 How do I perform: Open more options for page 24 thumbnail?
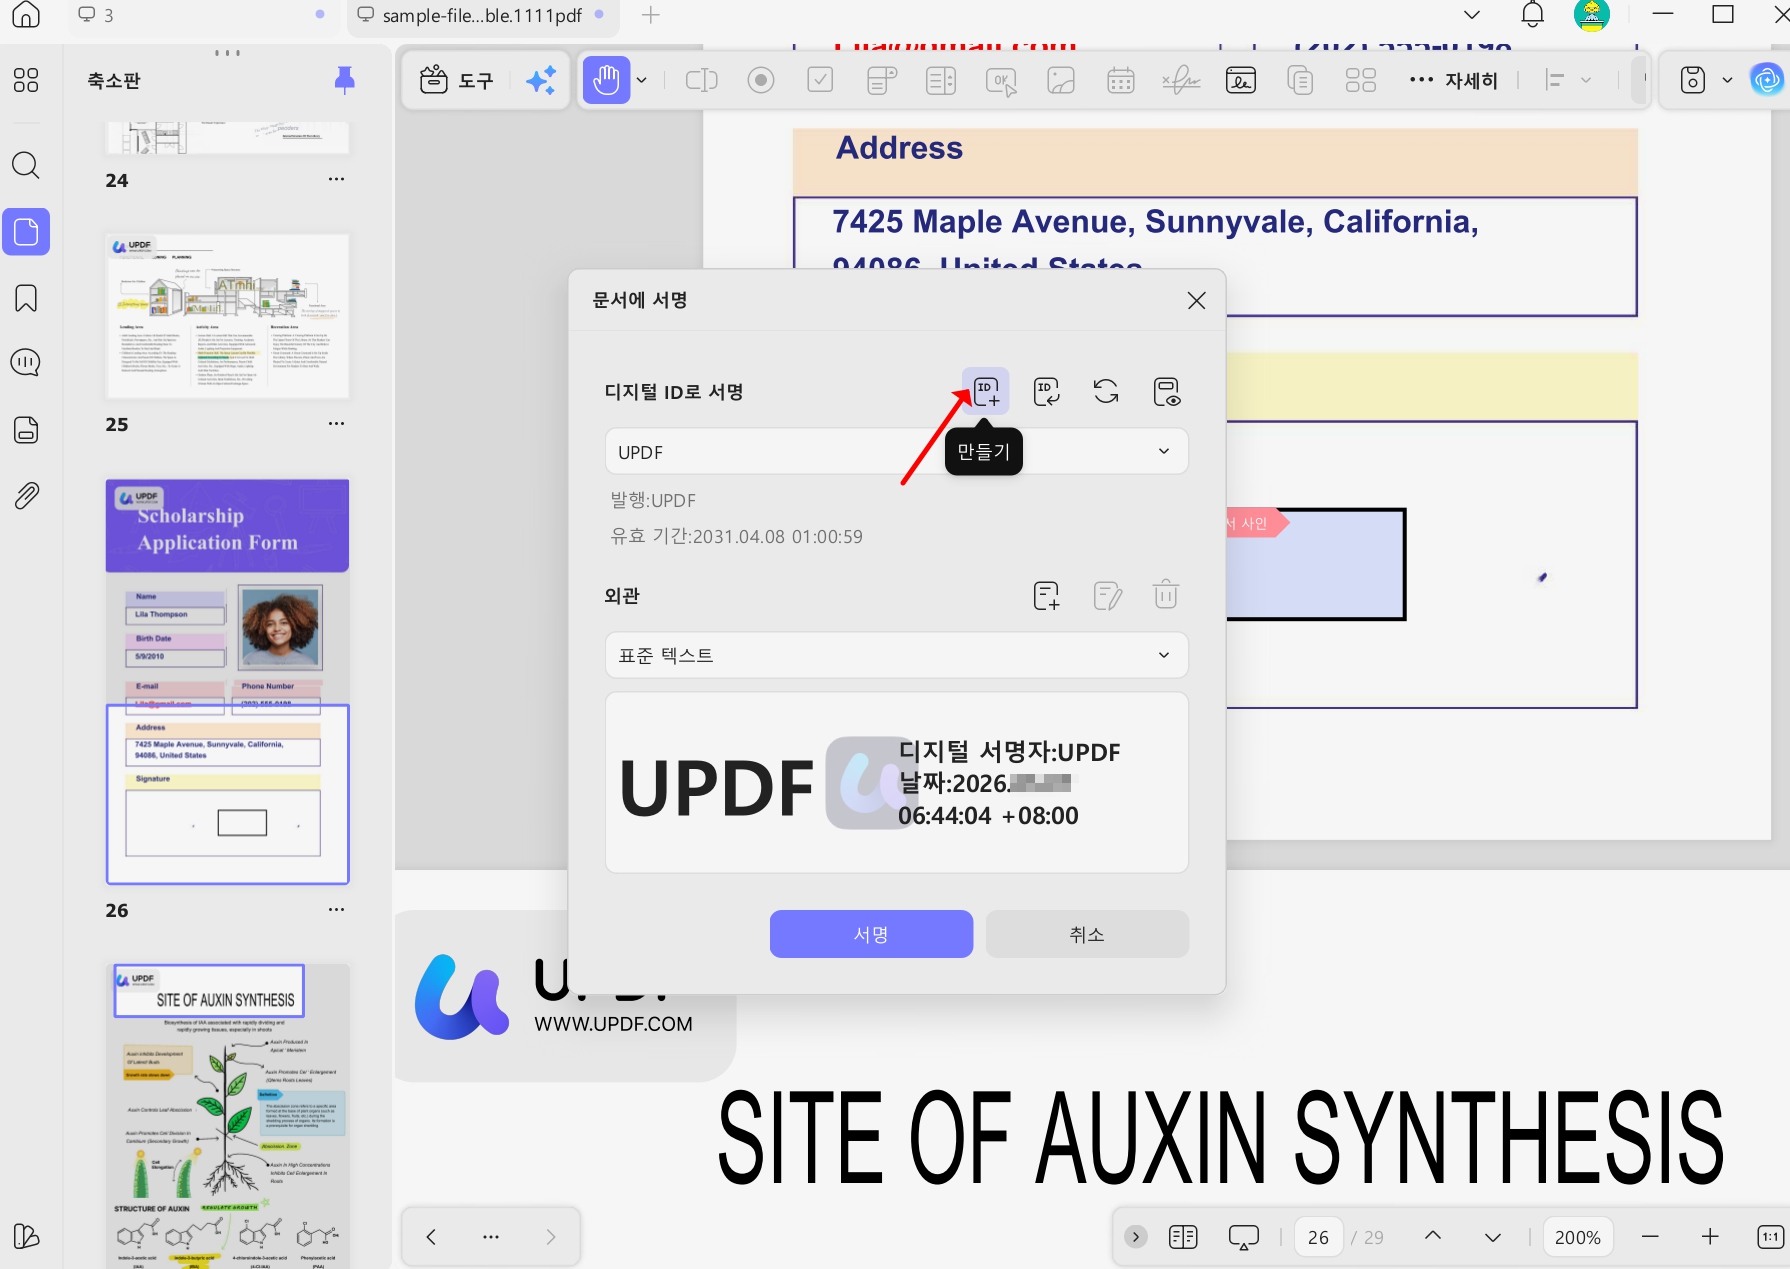(336, 179)
